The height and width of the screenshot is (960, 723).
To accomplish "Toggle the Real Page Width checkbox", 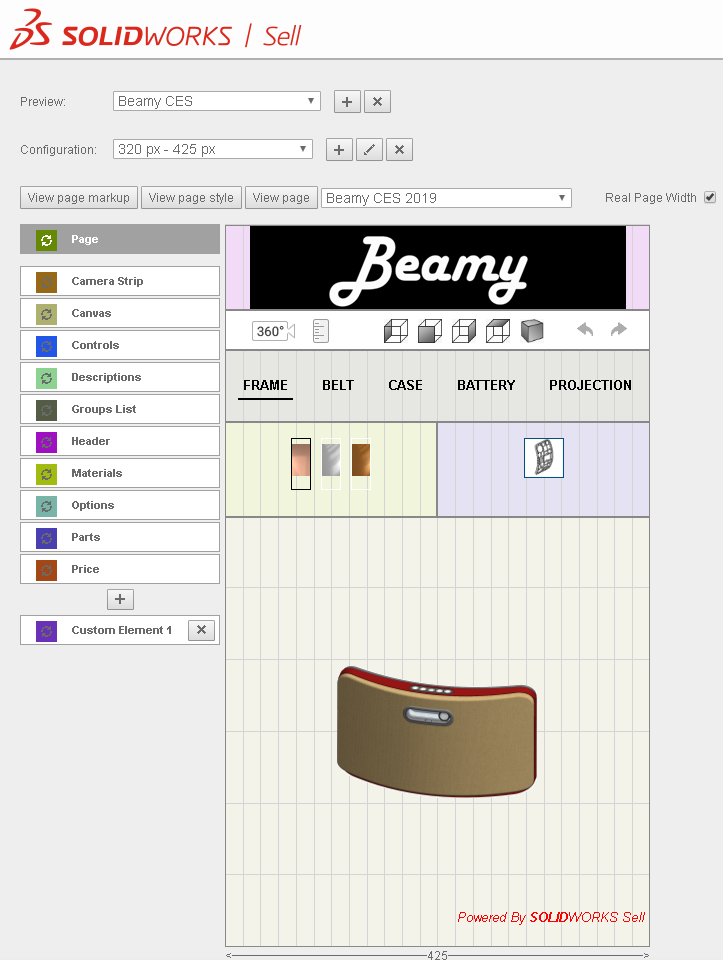I will [710, 197].
